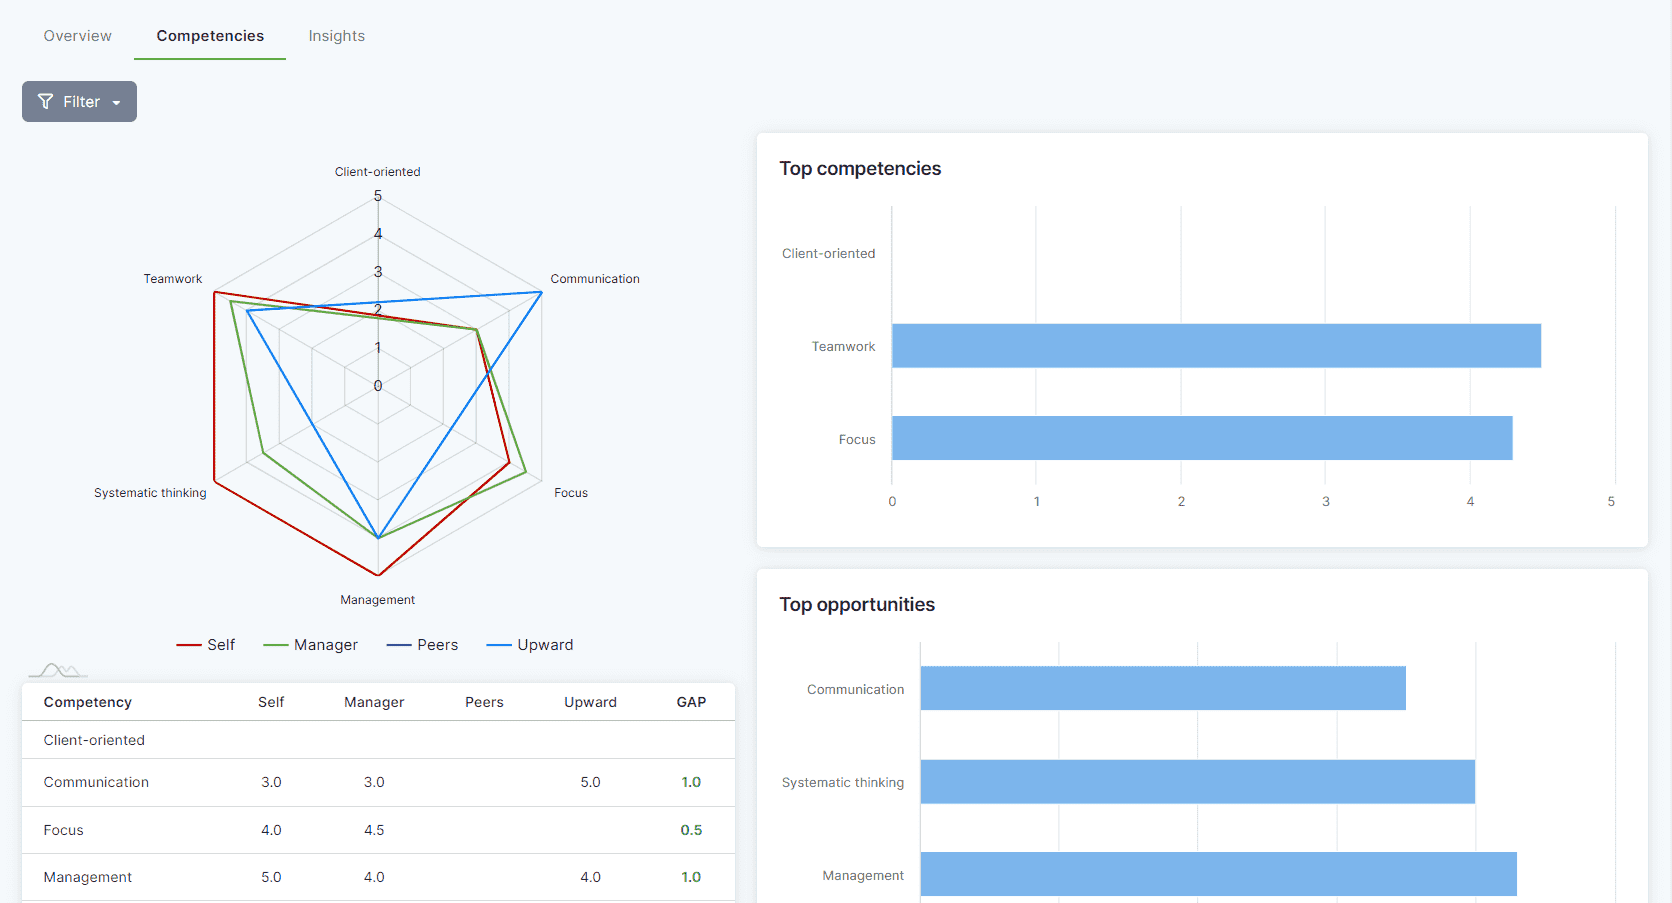Click the green Manager line marker in the legend

[276, 646]
